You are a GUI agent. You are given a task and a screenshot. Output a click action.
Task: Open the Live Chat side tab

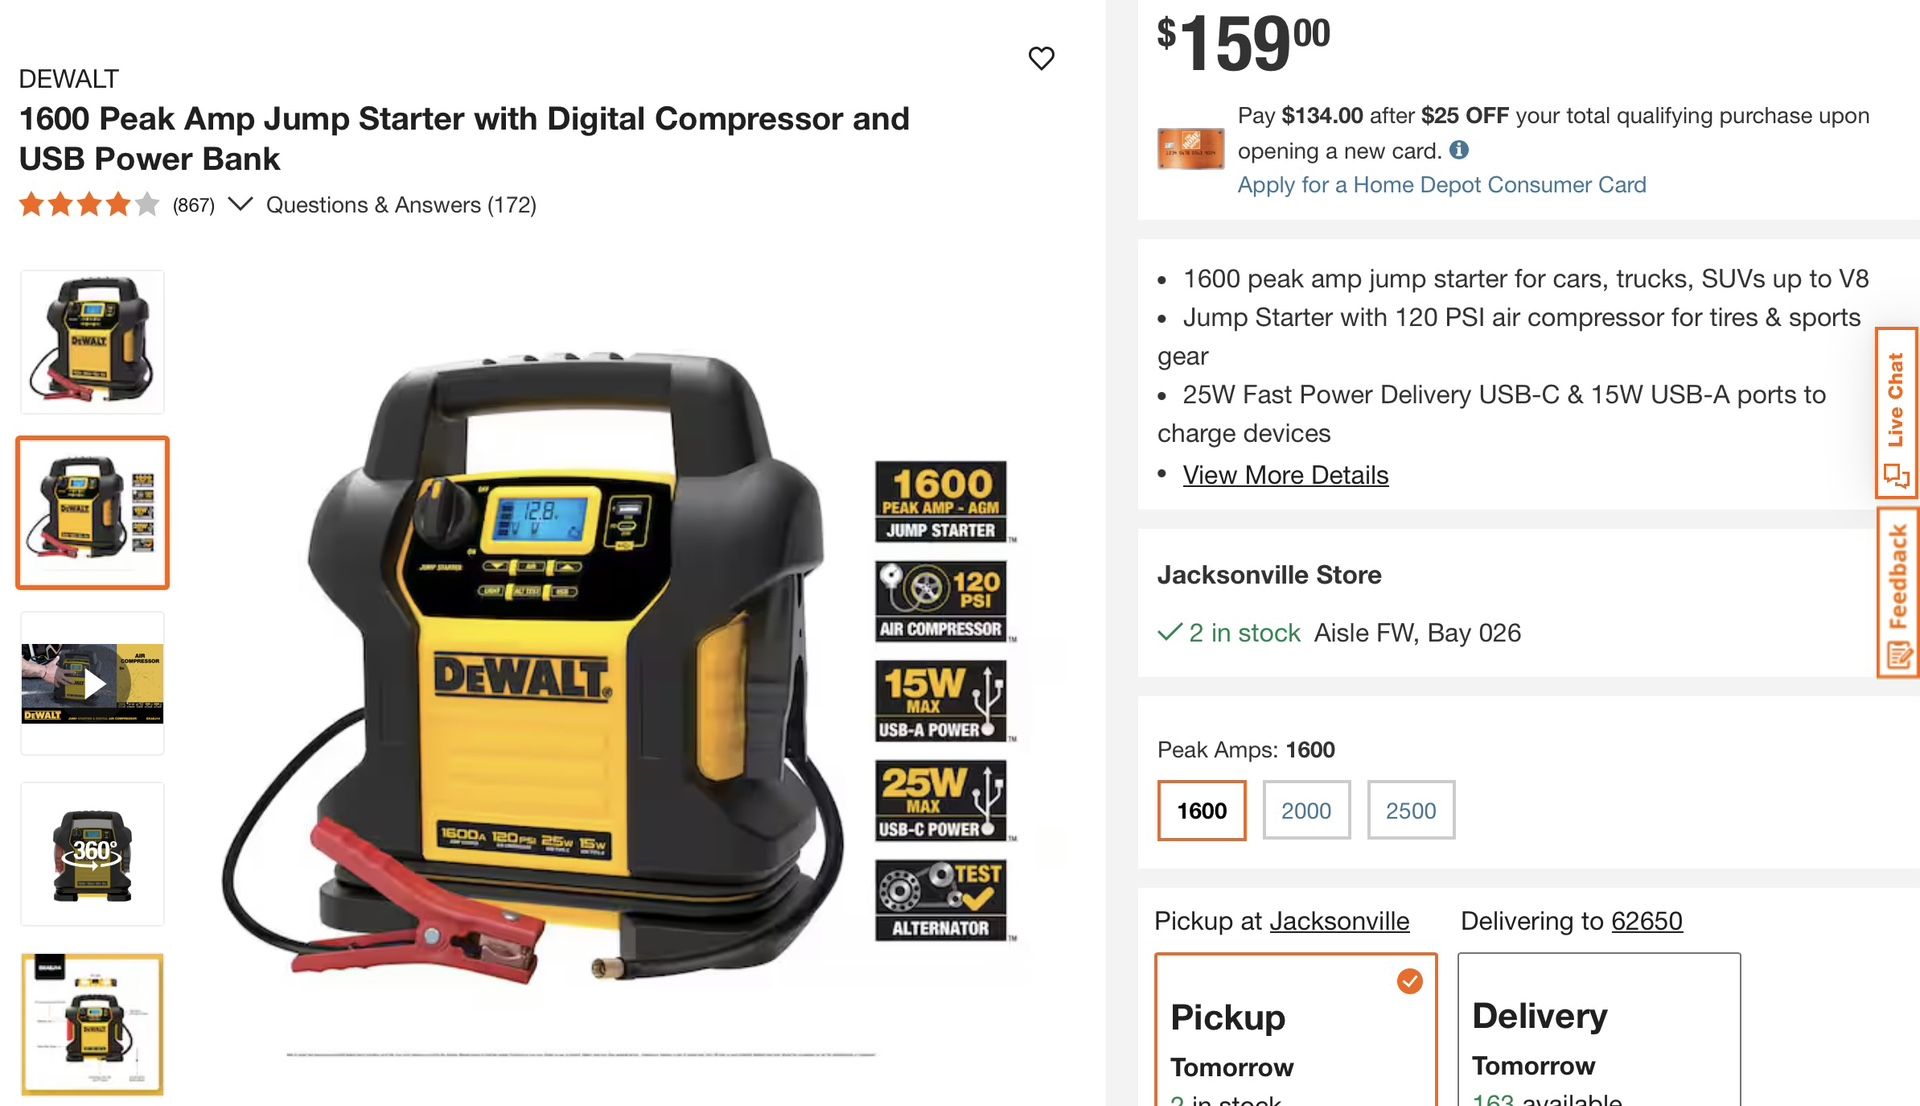[1897, 413]
